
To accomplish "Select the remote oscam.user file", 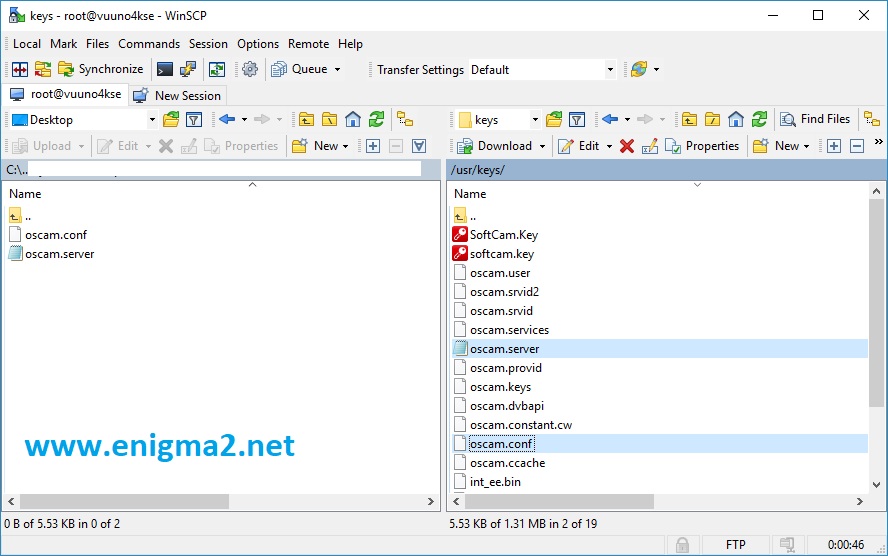I will (x=500, y=273).
